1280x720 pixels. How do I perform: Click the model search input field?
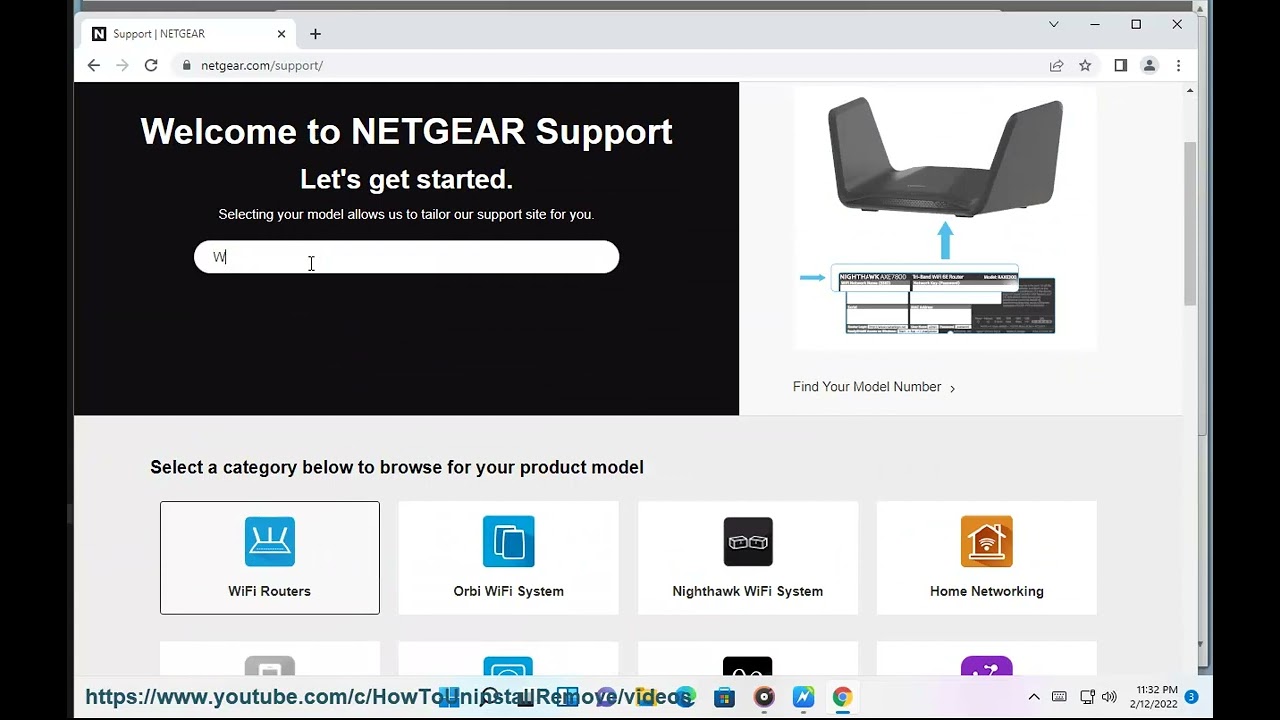[x=406, y=257]
